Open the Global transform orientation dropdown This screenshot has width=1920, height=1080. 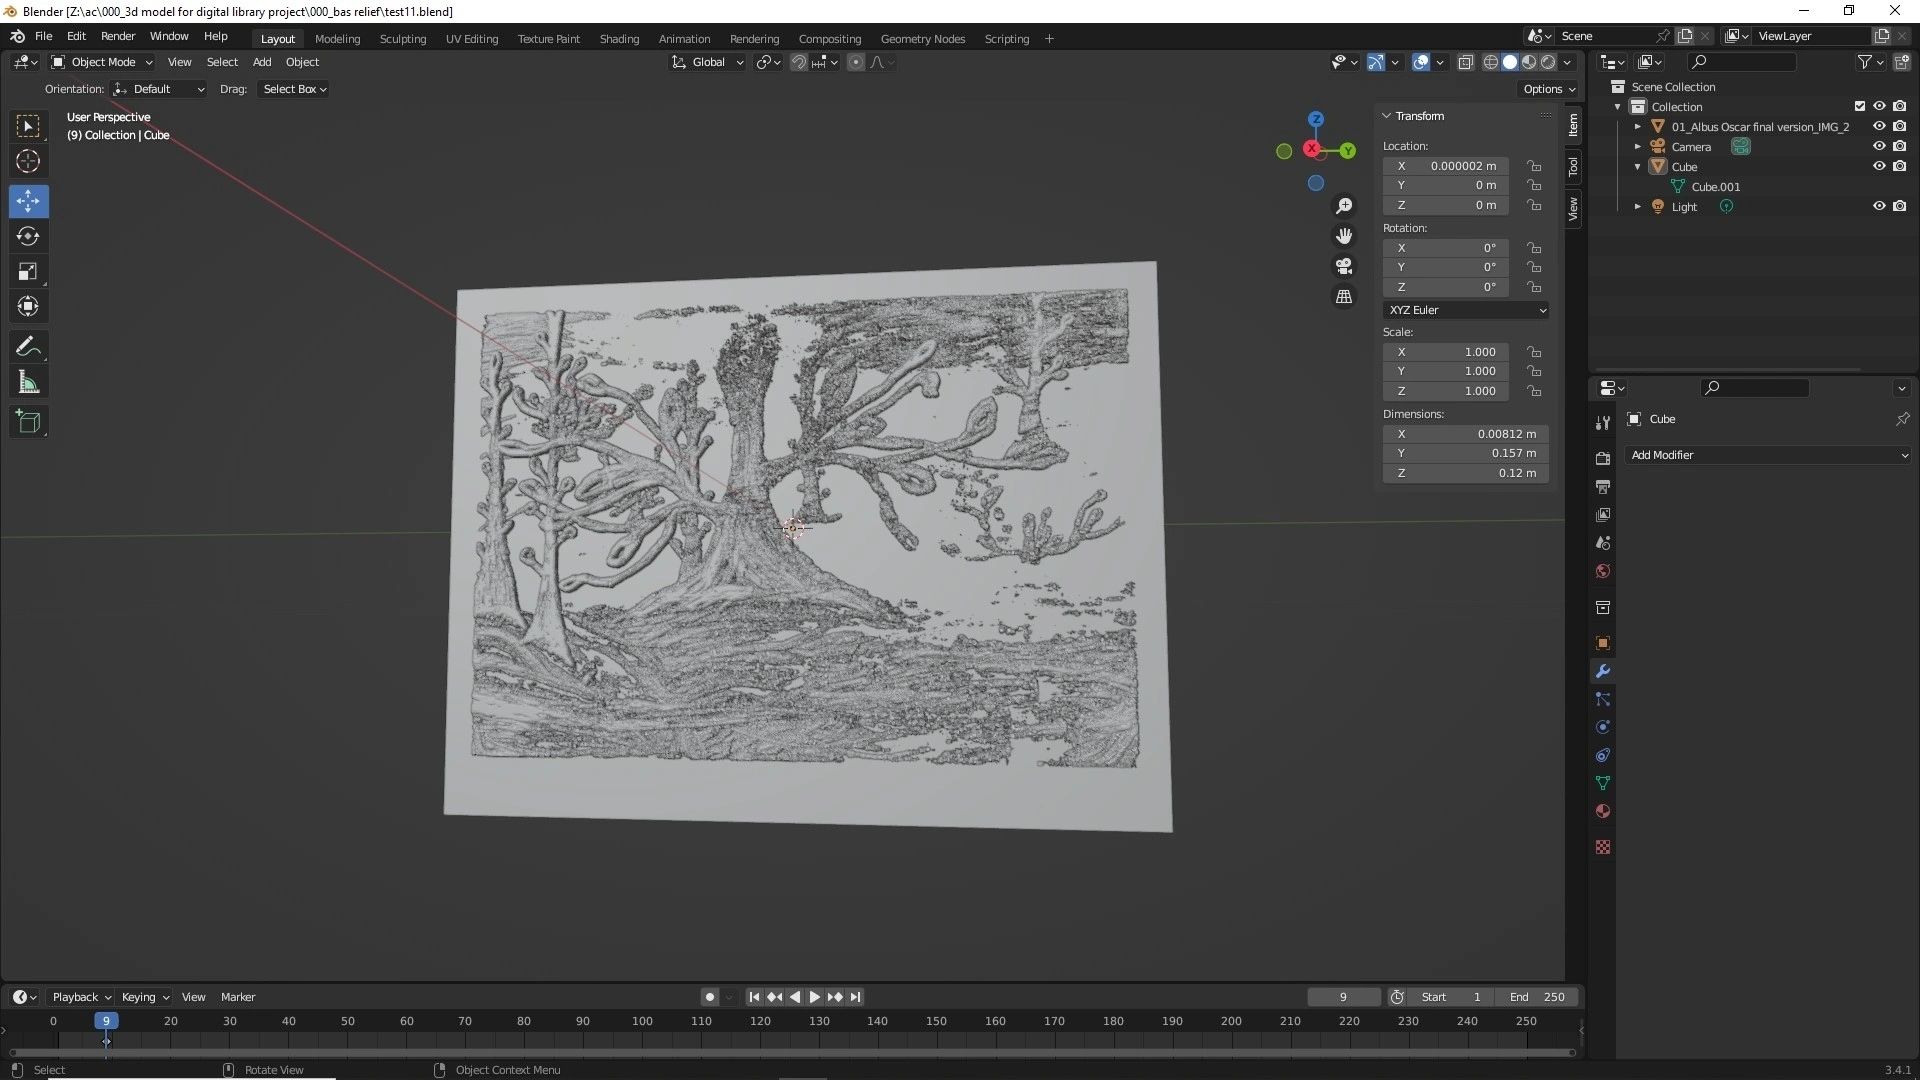pos(707,62)
